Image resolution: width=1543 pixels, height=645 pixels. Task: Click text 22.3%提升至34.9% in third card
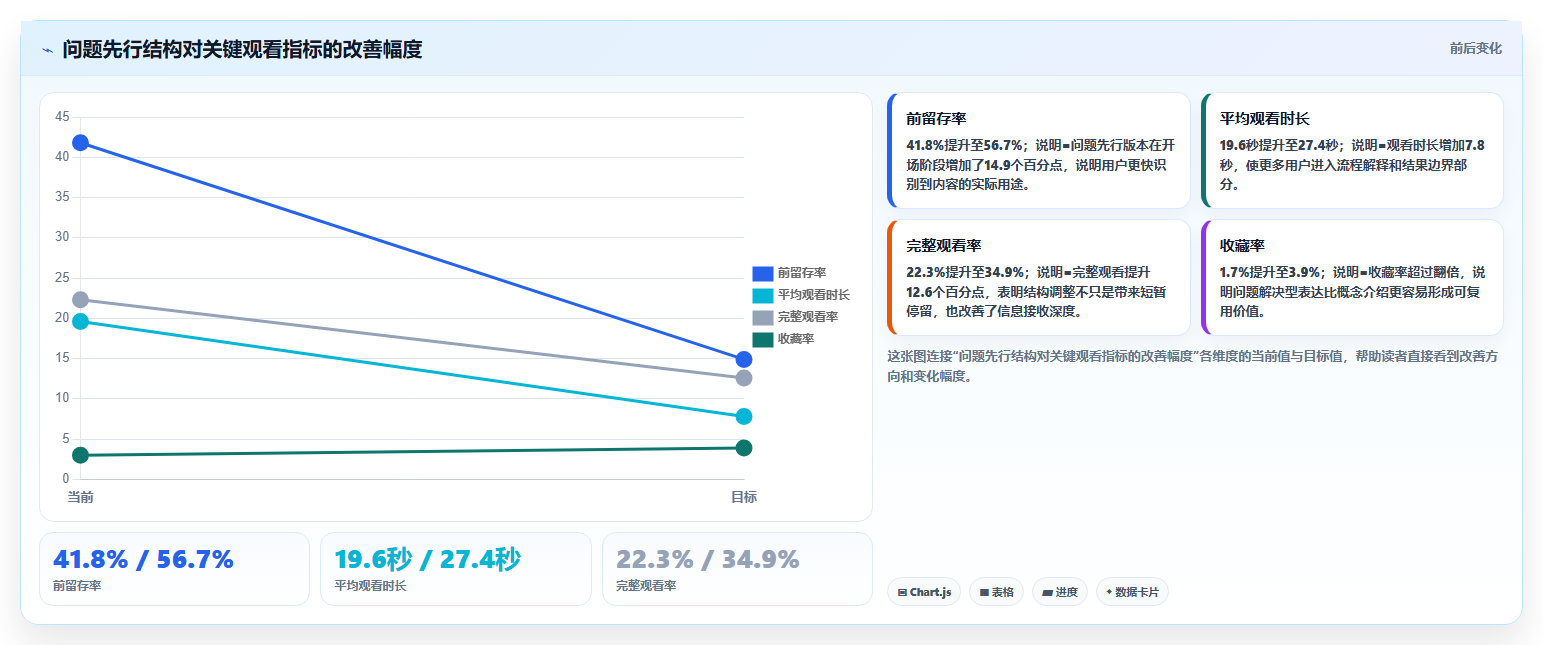(x=962, y=272)
